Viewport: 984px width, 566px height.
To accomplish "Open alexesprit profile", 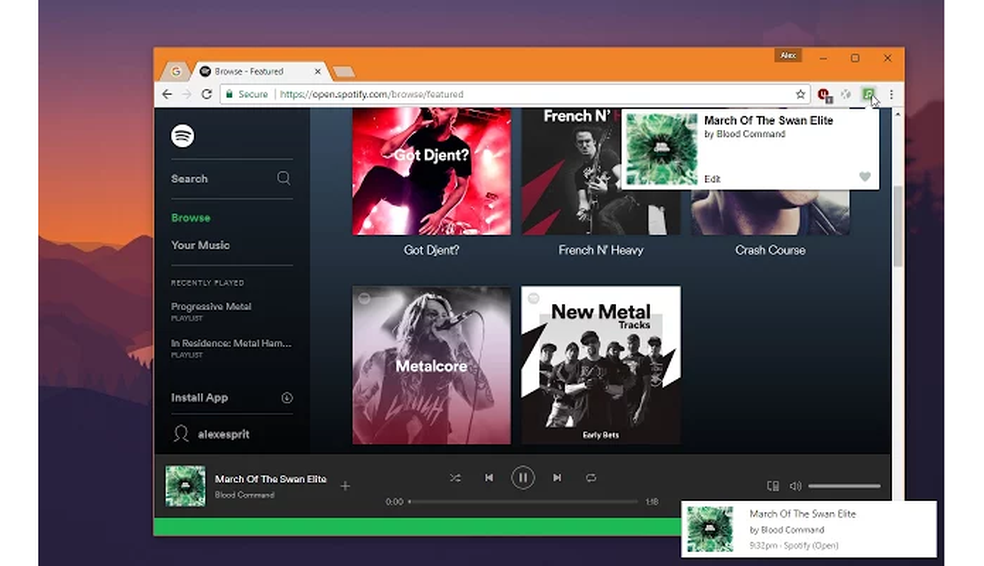I will coord(223,434).
